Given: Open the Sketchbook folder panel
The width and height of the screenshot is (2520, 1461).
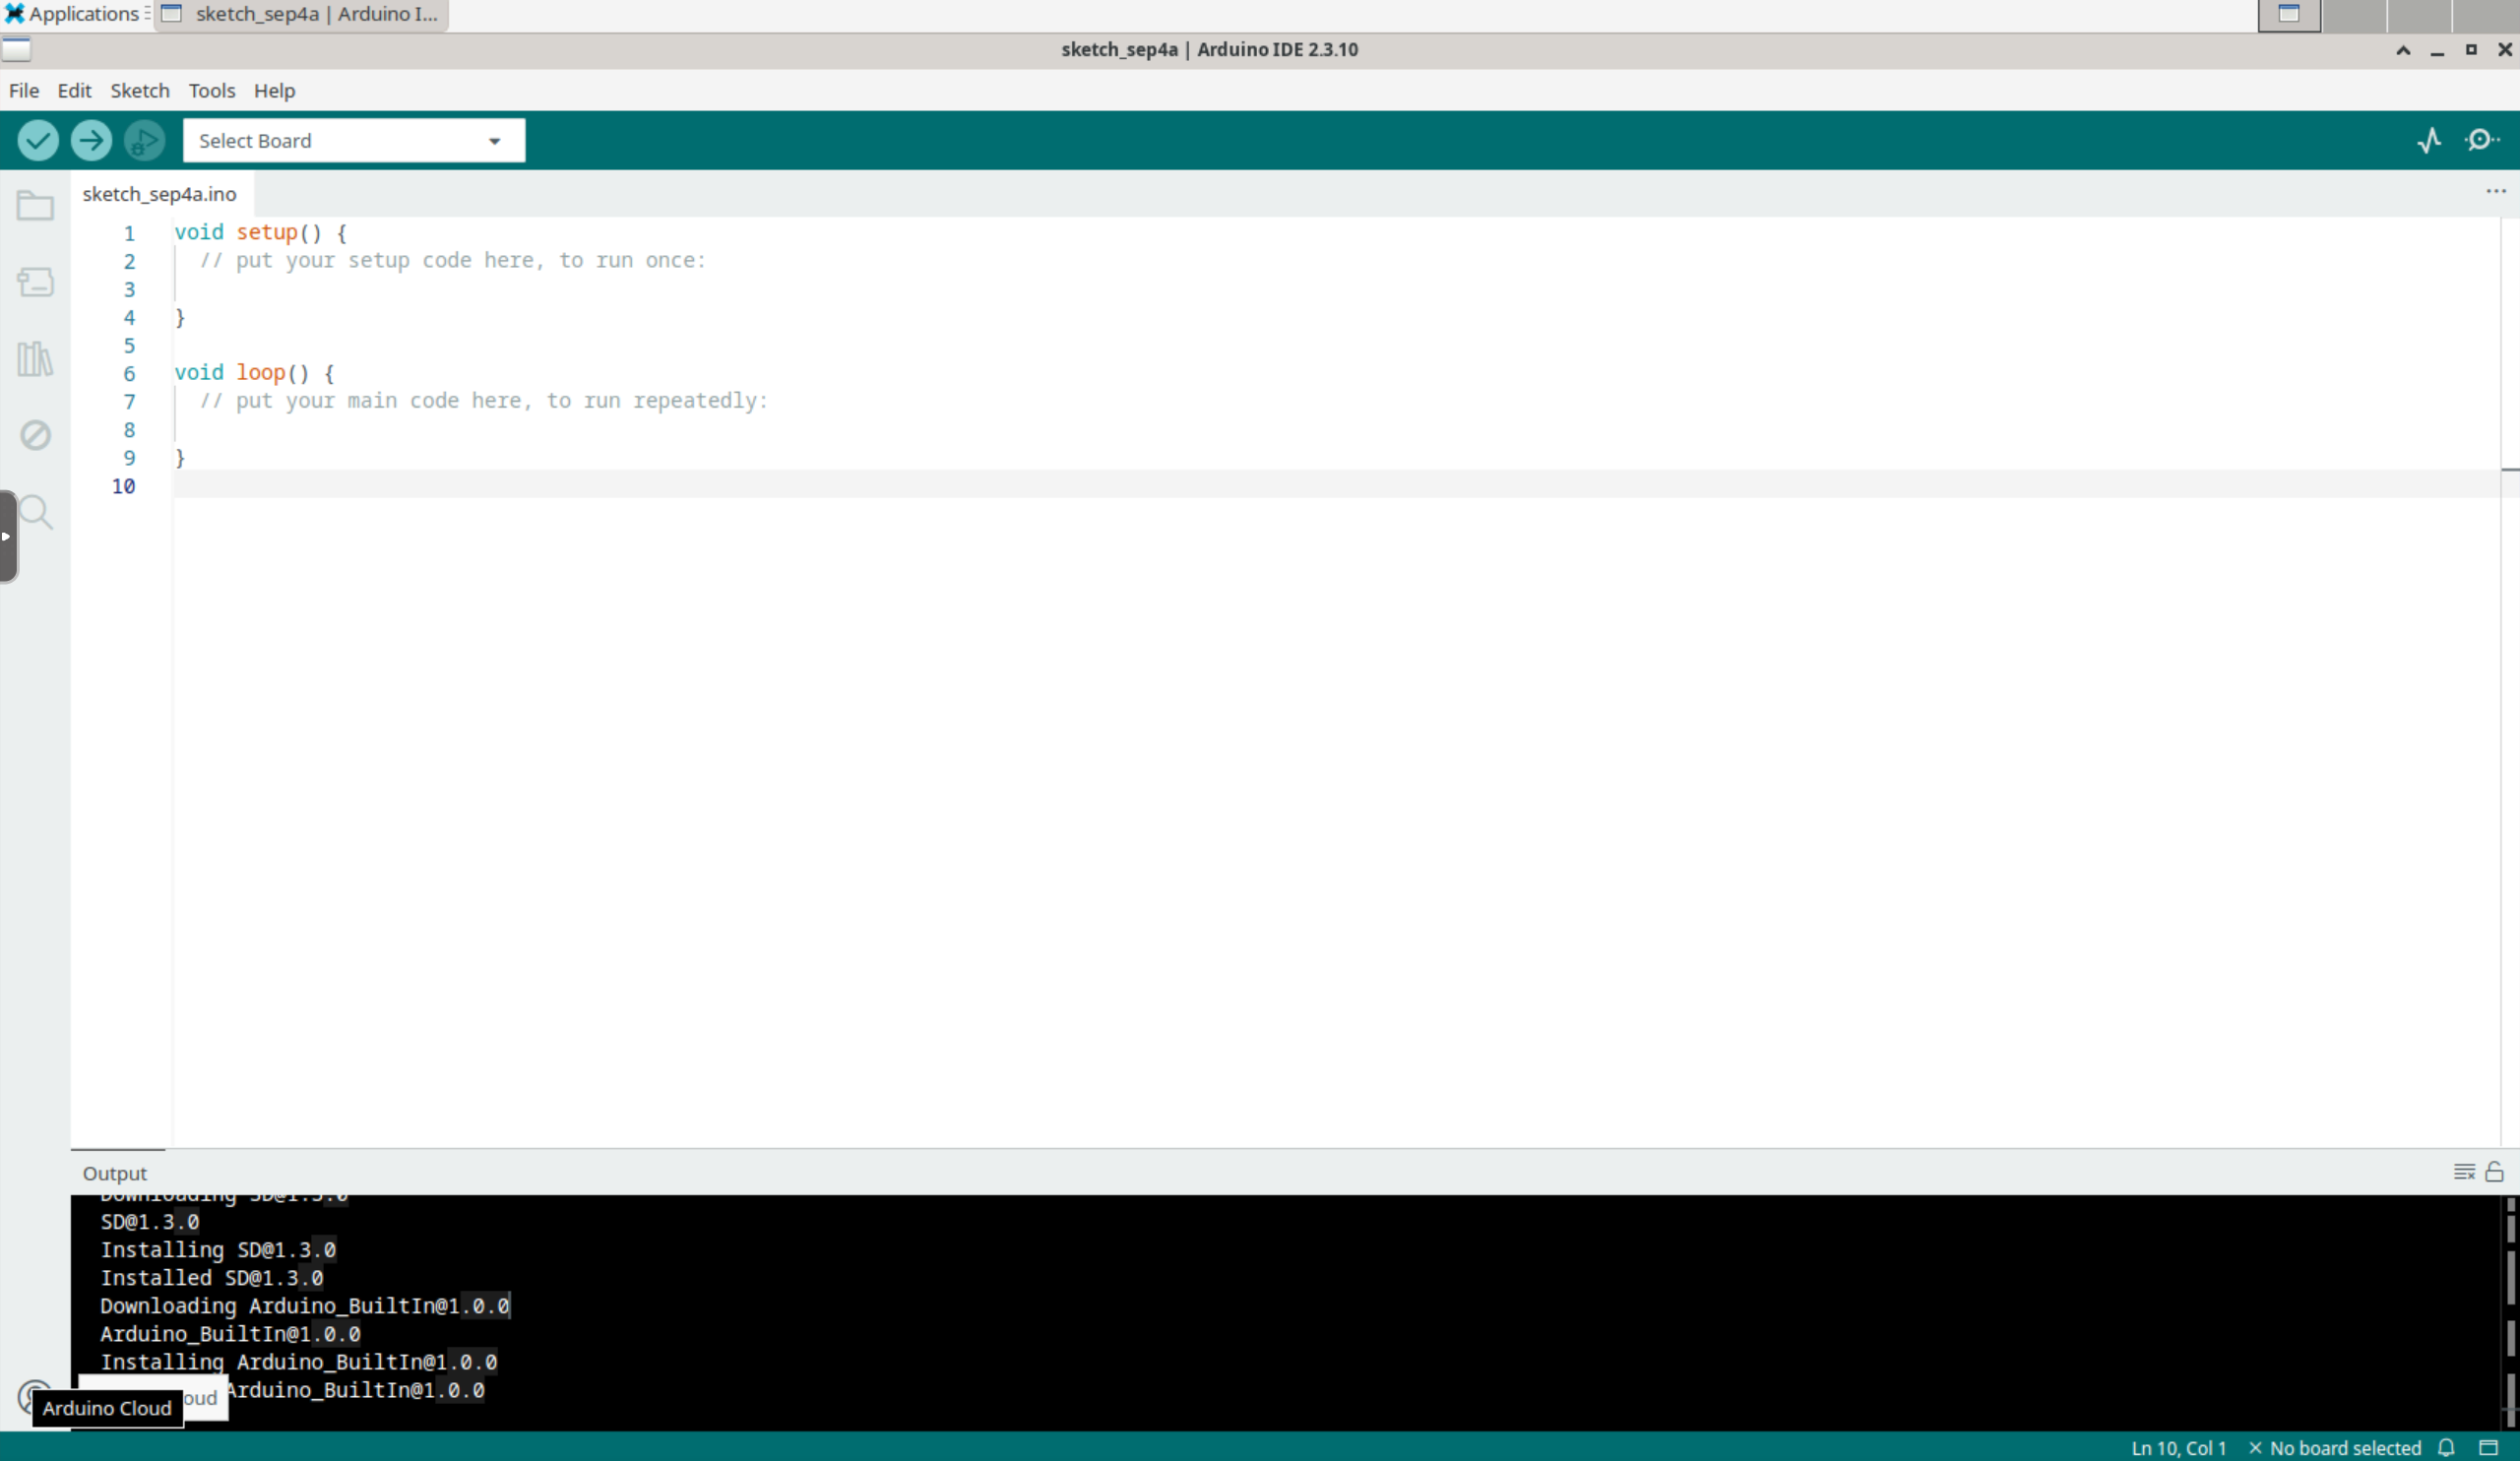Looking at the screenshot, I should pos(35,206).
